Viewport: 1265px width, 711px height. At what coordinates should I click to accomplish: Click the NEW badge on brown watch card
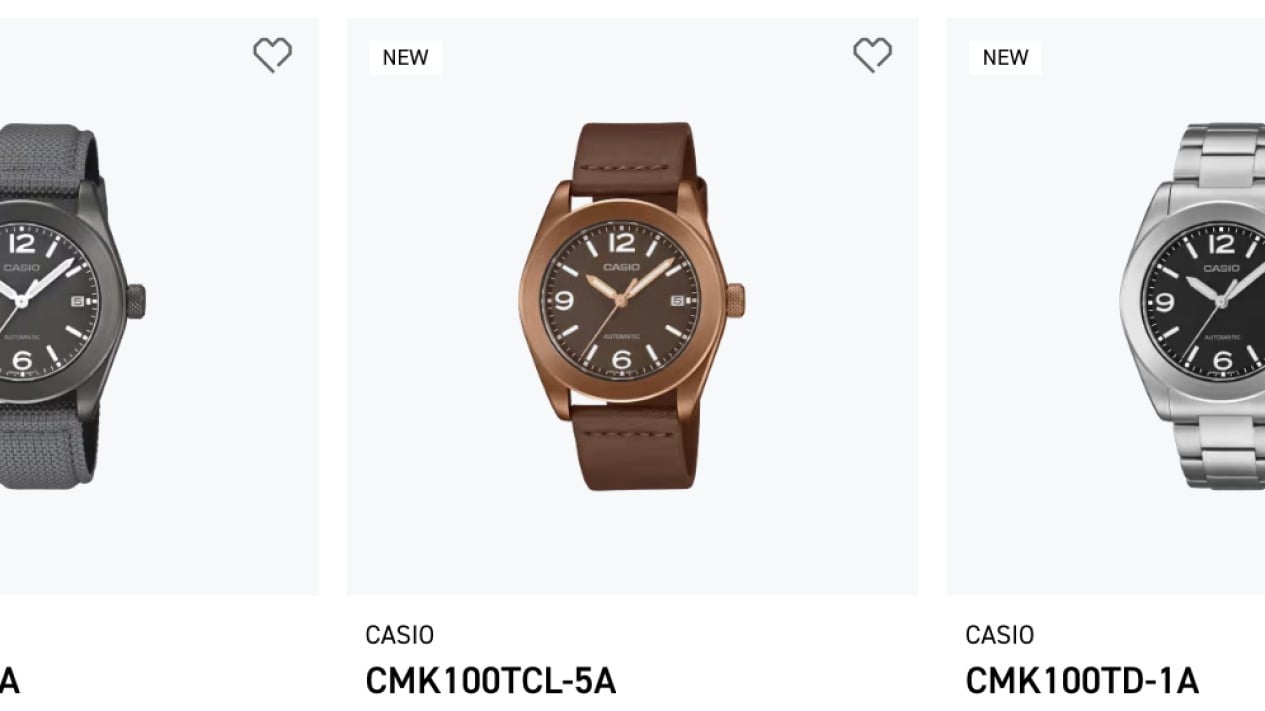point(405,58)
